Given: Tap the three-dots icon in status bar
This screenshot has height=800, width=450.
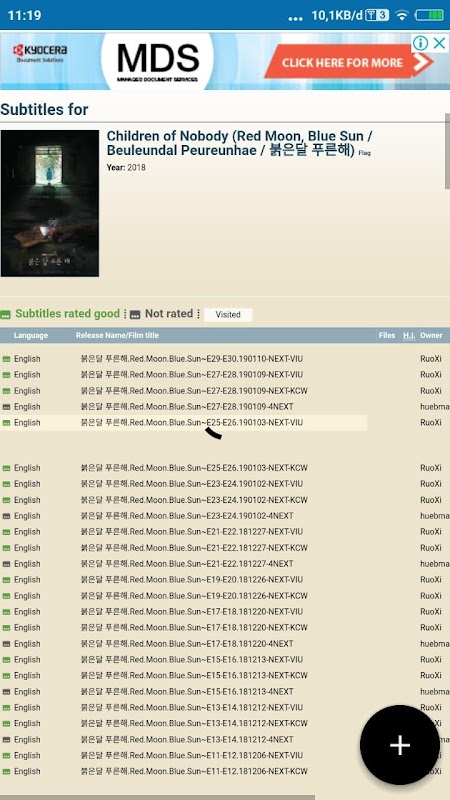Looking at the screenshot, I should [295, 18].
